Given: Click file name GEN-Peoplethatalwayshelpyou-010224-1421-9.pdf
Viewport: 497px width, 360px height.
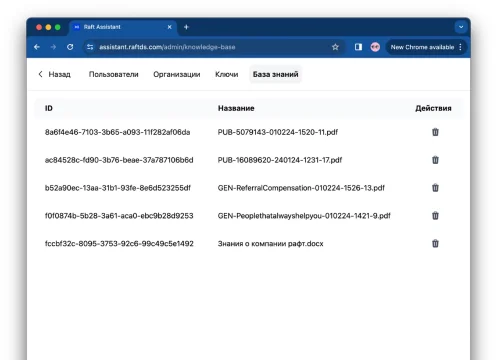Looking at the screenshot, I should coord(304,216).
